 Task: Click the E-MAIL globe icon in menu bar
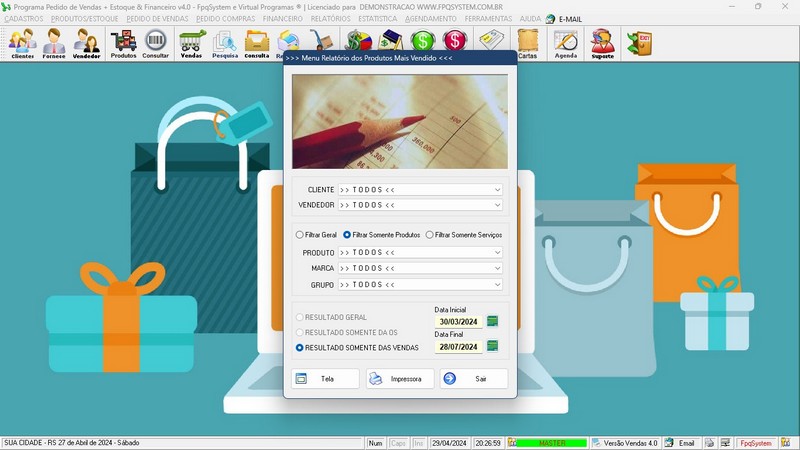550,19
